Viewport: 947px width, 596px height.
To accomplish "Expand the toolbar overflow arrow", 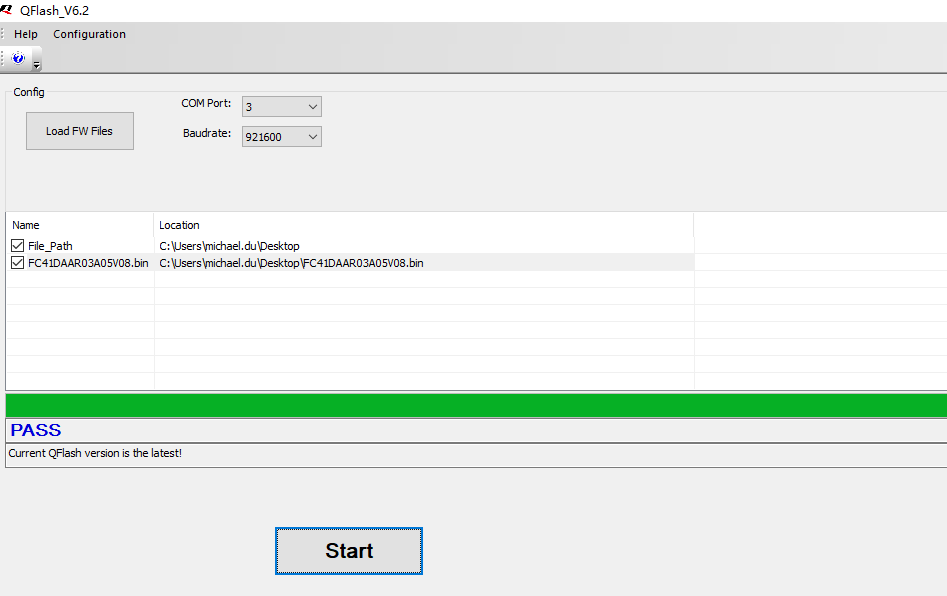I will (x=36, y=63).
